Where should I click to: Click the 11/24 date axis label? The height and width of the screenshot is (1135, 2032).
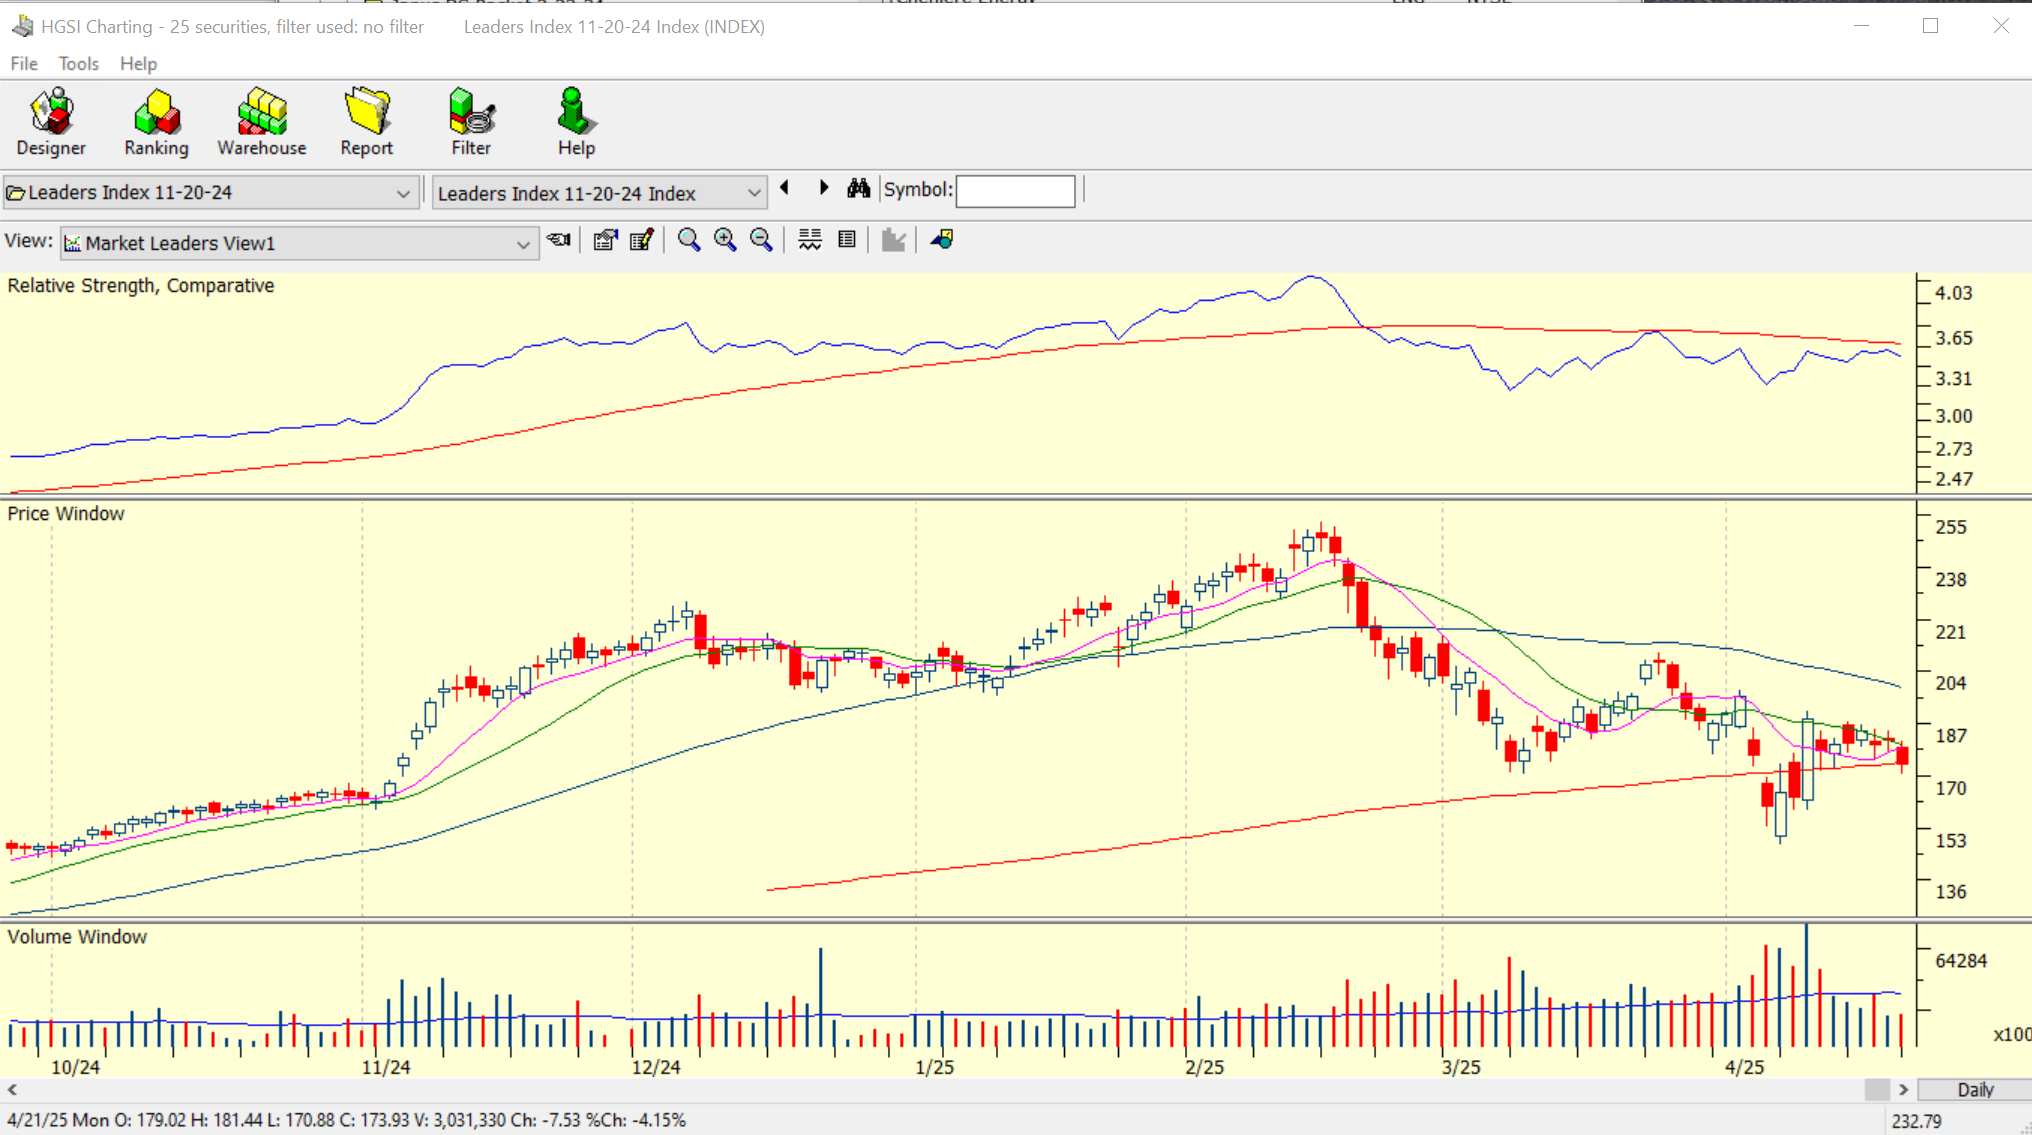[386, 1067]
